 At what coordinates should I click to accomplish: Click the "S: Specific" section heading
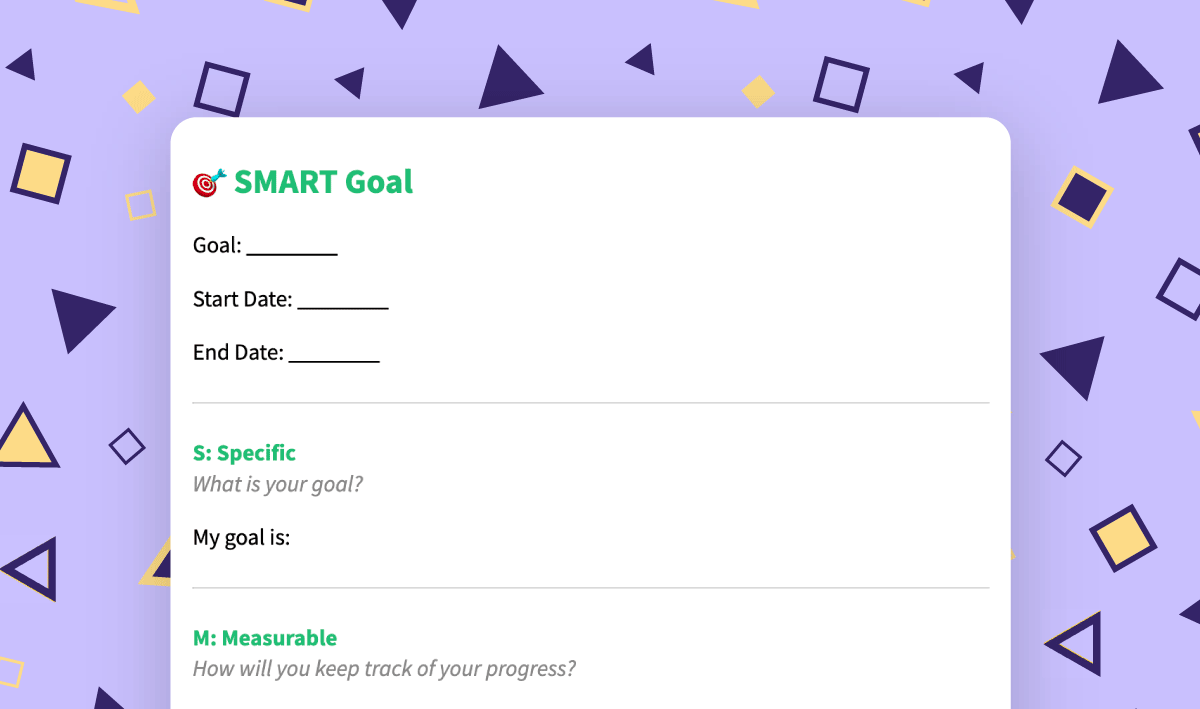pos(244,453)
